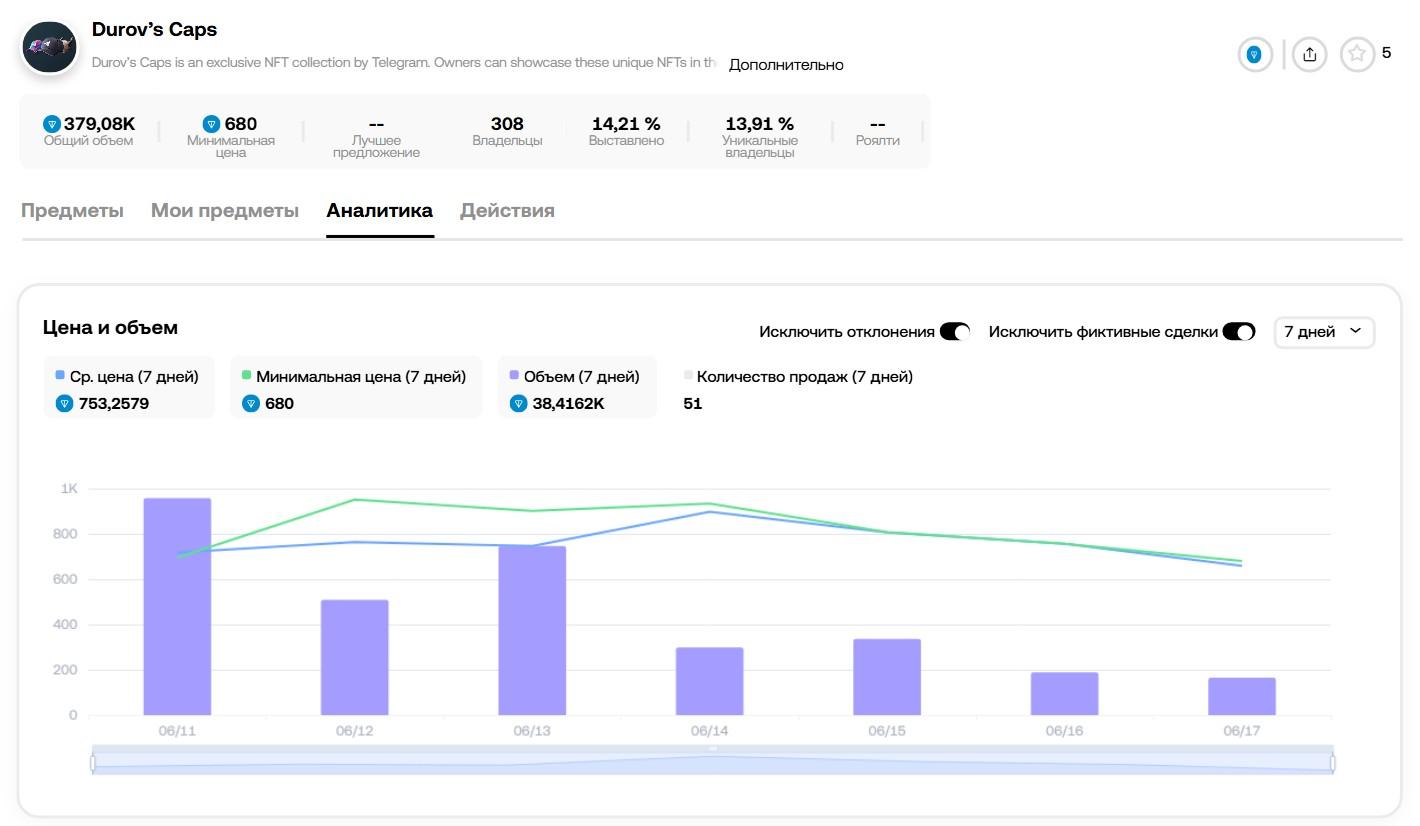Image resolution: width=1420 pixels, height=826 pixels.
Task: Click the volume value 38,4162K
Action: click(x=567, y=404)
